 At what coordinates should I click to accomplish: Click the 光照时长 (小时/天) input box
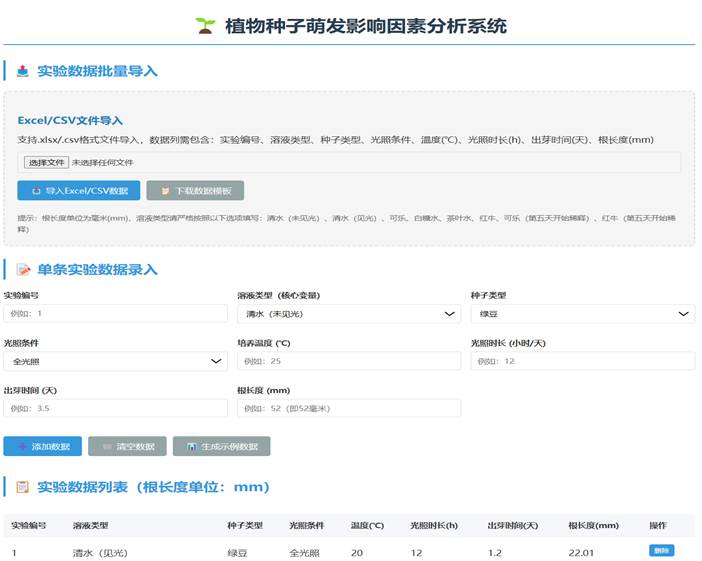tap(582, 361)
